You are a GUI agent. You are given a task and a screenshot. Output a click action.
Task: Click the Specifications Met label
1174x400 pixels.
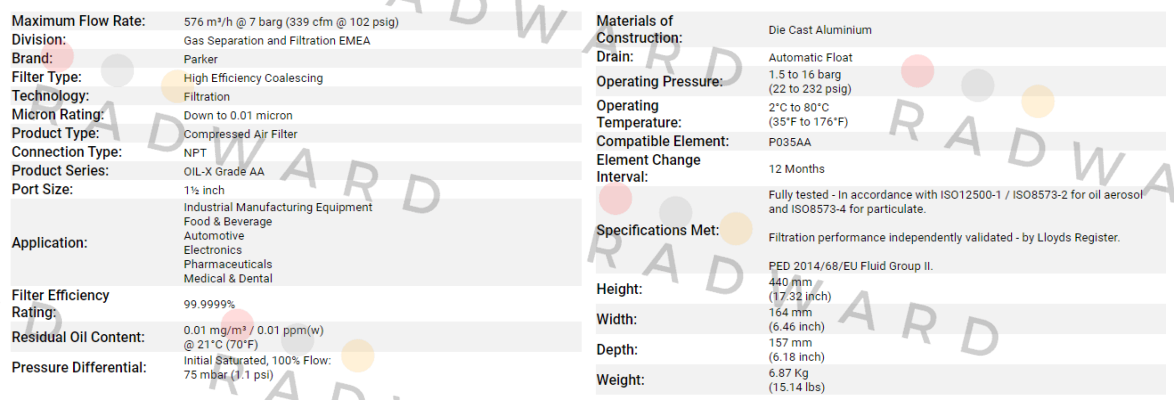click(657, 231)
